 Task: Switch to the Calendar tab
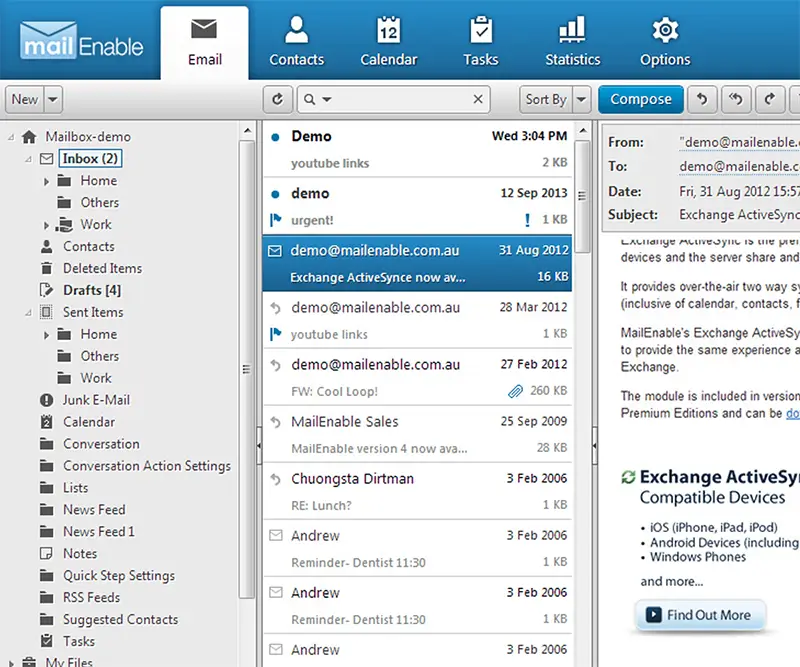click(x=388, y=42)
